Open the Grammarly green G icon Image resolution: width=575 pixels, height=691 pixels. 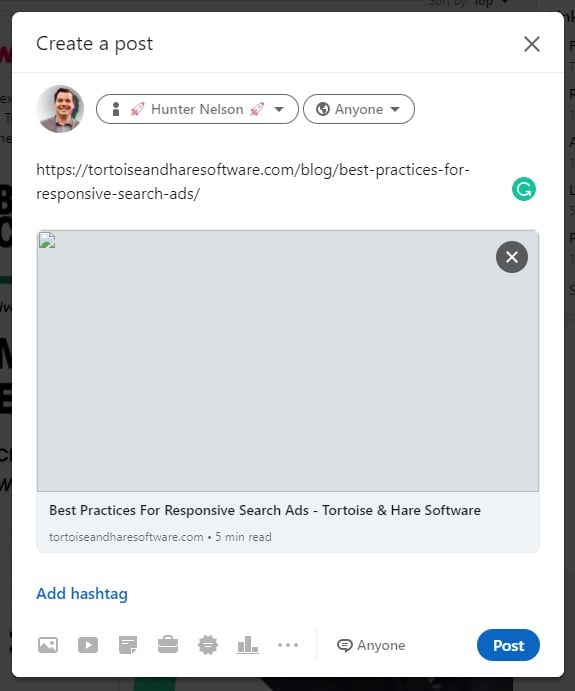pos(523,189)
